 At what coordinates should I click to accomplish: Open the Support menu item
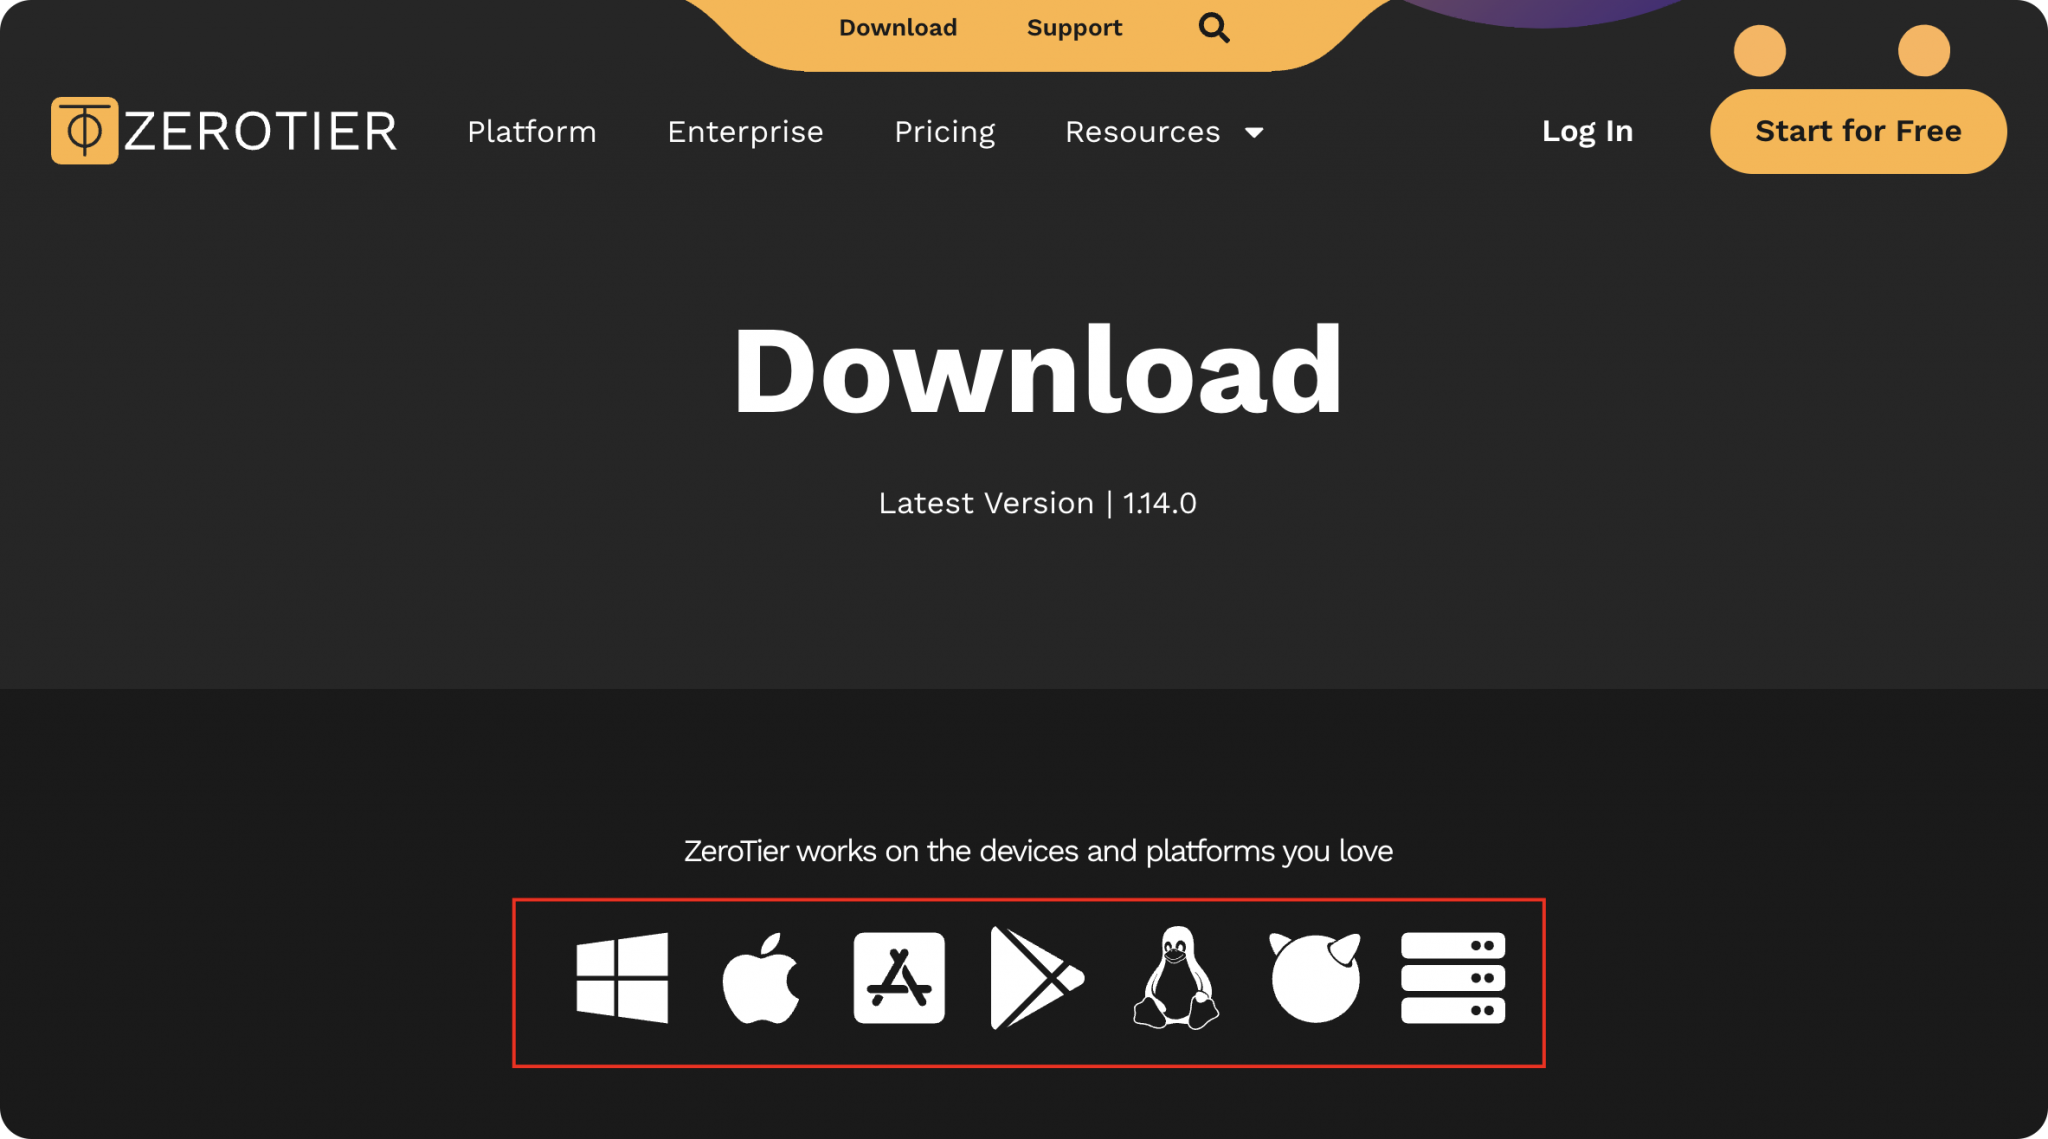click(x=1074, y=27)
